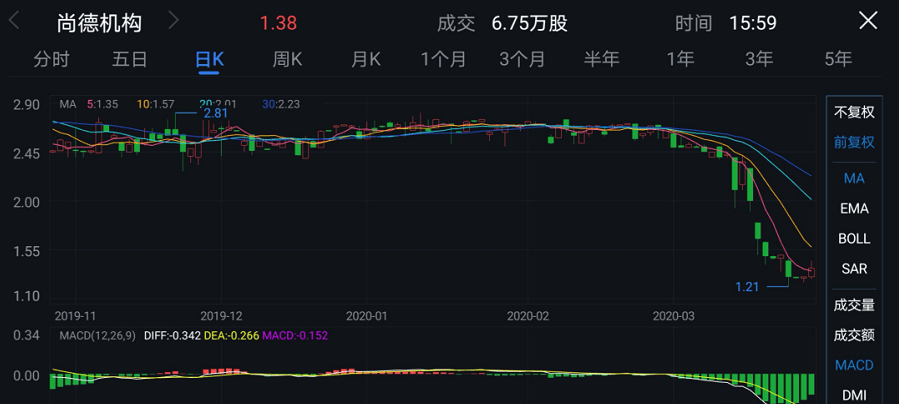Viewport: 899px width, 404px height.
Task: Switch to the 五日 five-day tab
Action: 130,59
